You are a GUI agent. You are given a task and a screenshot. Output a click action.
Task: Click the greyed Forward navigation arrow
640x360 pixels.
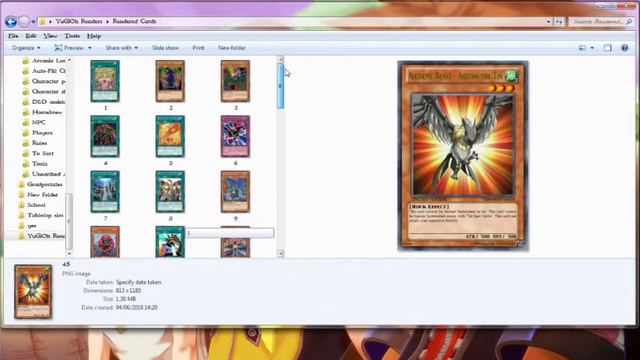24,21
